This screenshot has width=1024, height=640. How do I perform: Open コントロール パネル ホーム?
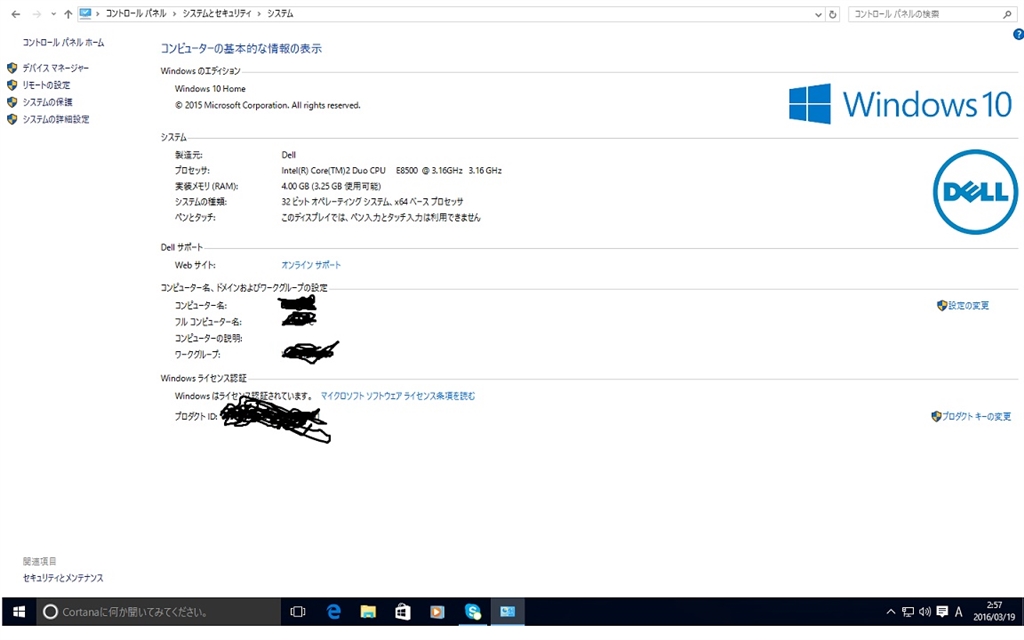pyautogui.click(x=63, y=42)
